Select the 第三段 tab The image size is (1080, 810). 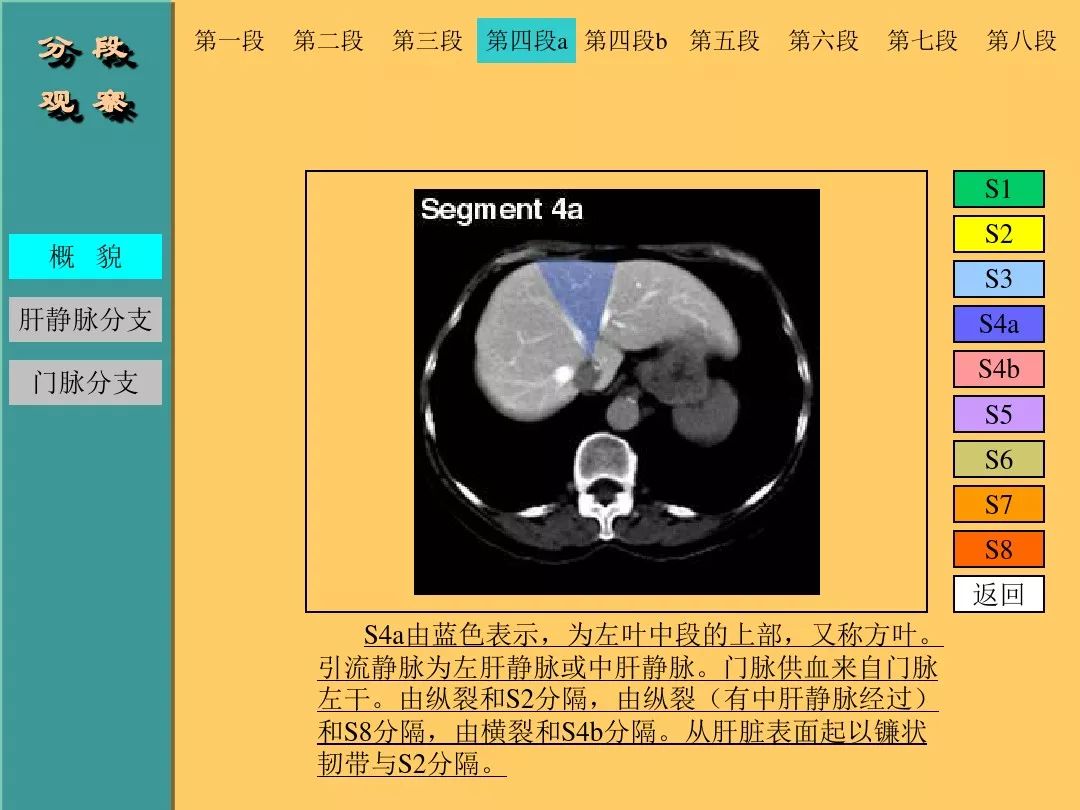pos(427,41)
